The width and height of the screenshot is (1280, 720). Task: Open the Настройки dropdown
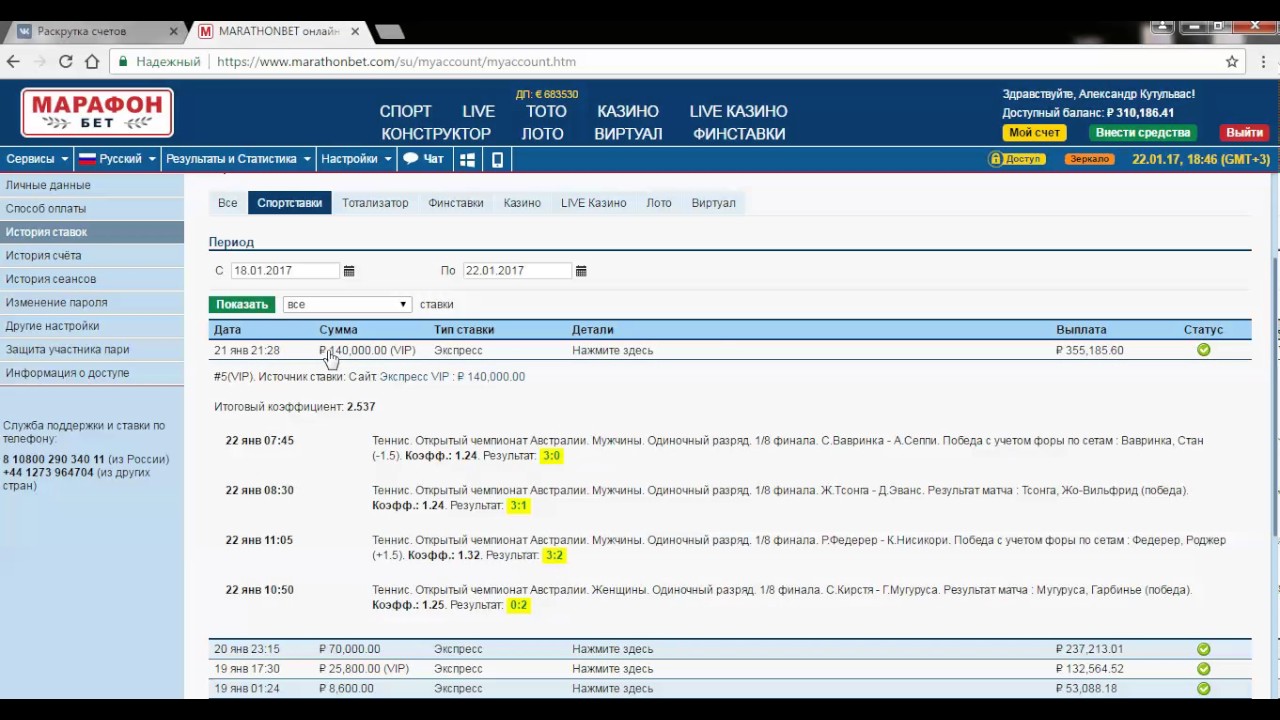click(x=357, y=159)
